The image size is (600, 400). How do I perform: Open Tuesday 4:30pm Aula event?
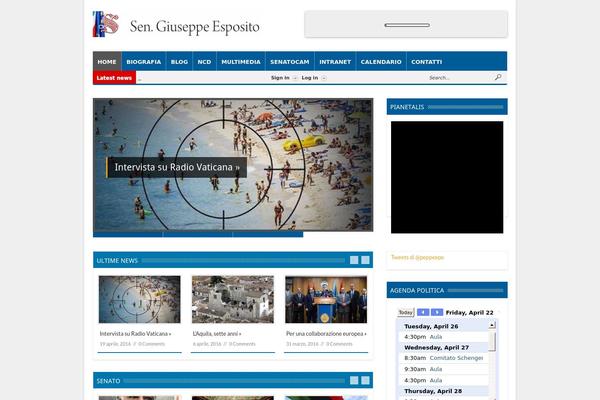coord(444,337)
